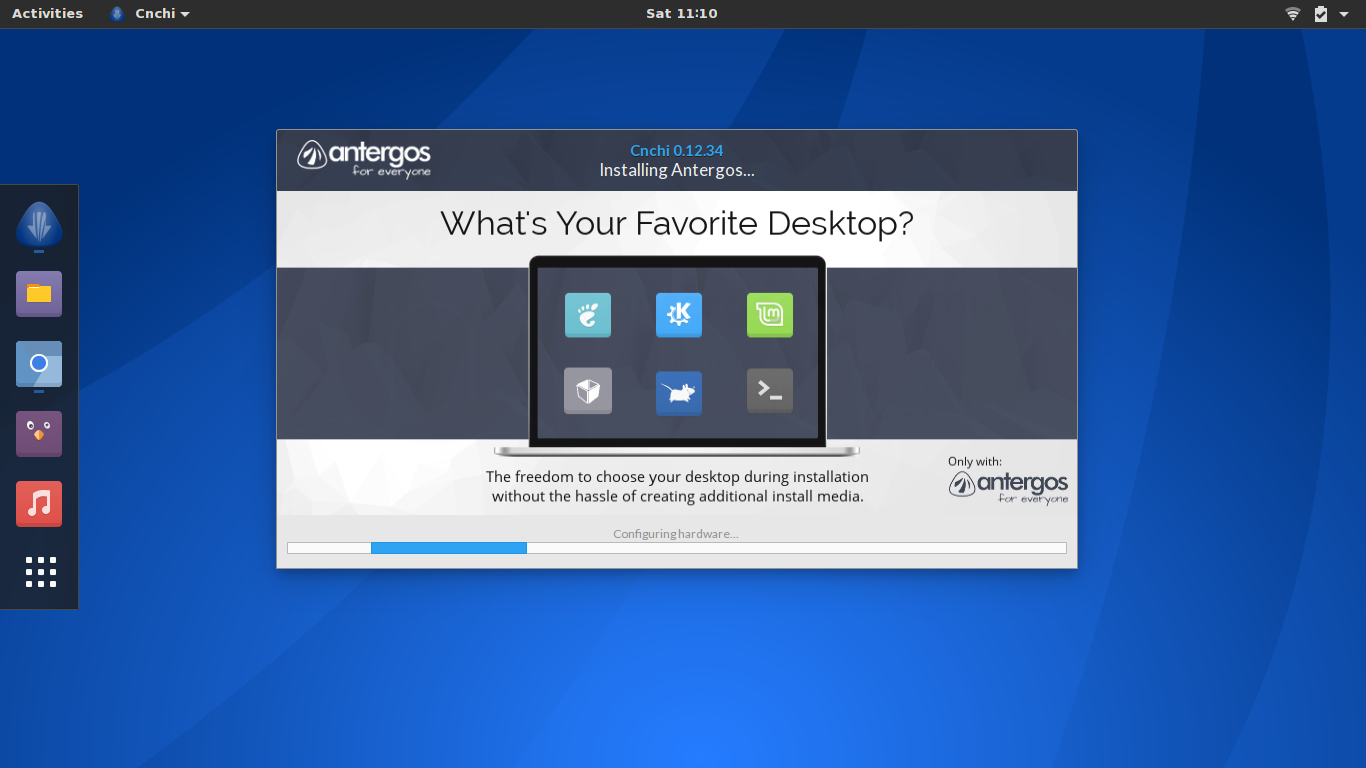Screen dimensions: 1366x768
Task: Open the calendar via Sat 11:10 clock
Action: coord(682,13)
